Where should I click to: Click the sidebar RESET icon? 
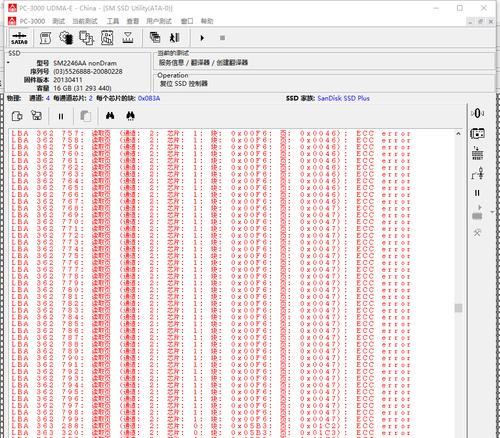click(x=477, y=153)
